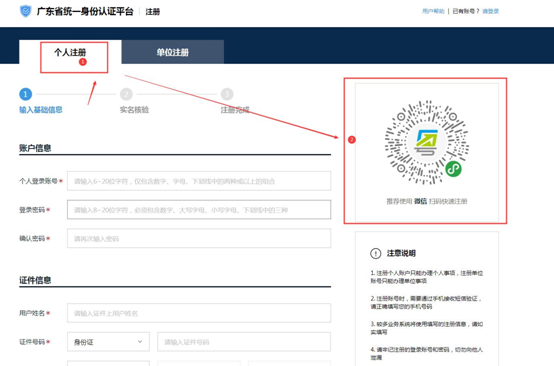Focus the 用户姓名 input field
This screenshot has width=554, height=366.
click(199, 313)
